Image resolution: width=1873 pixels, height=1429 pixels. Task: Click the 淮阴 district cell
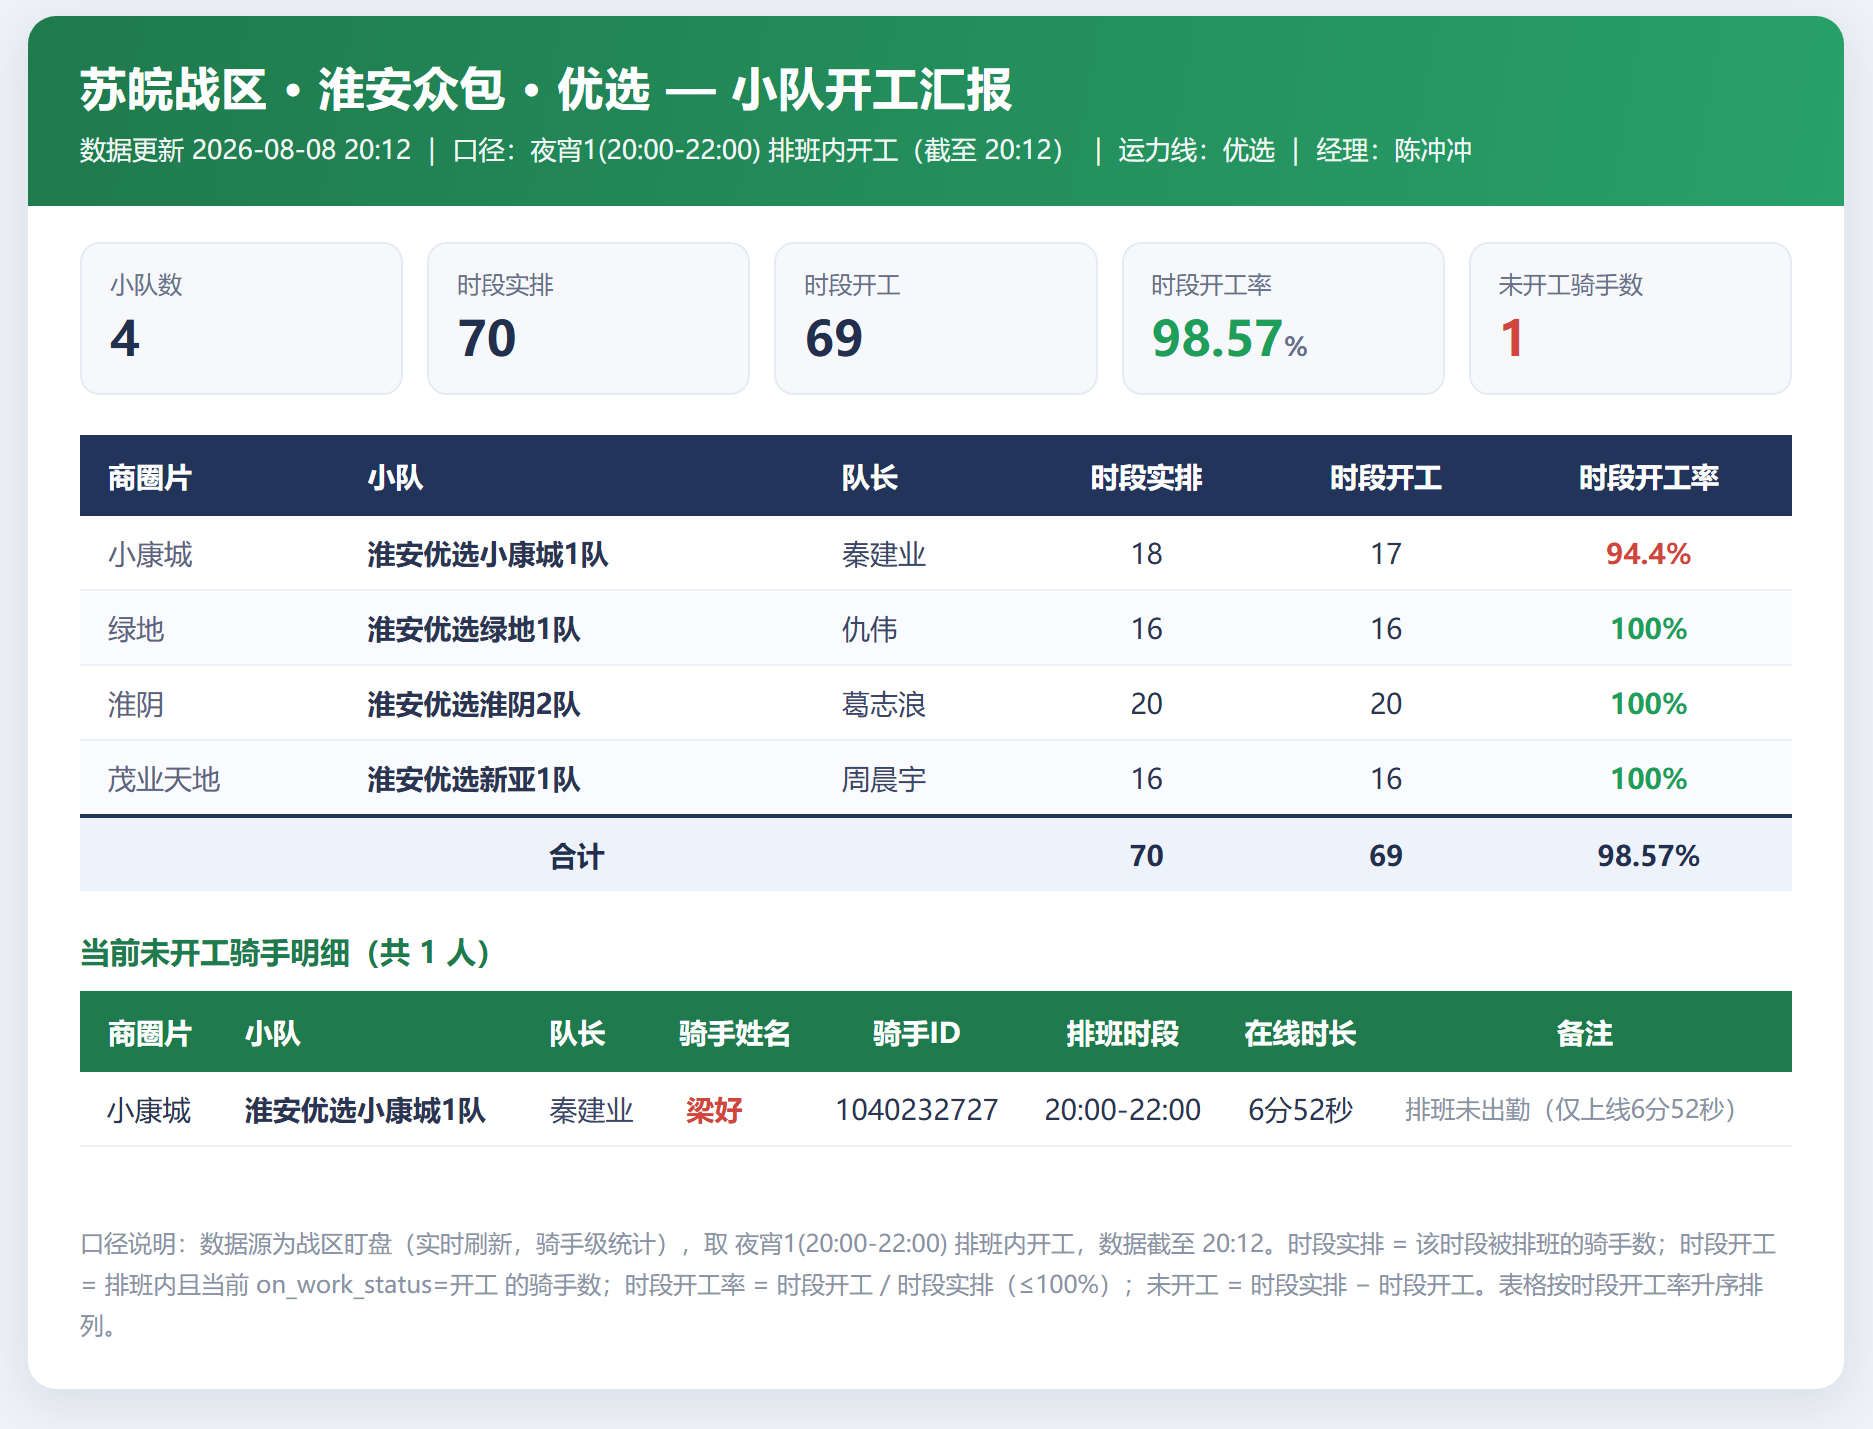pos(136,704)
